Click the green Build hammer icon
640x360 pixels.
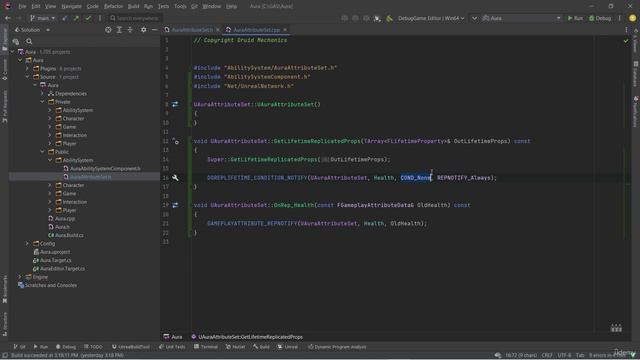[x=389, y=18]
